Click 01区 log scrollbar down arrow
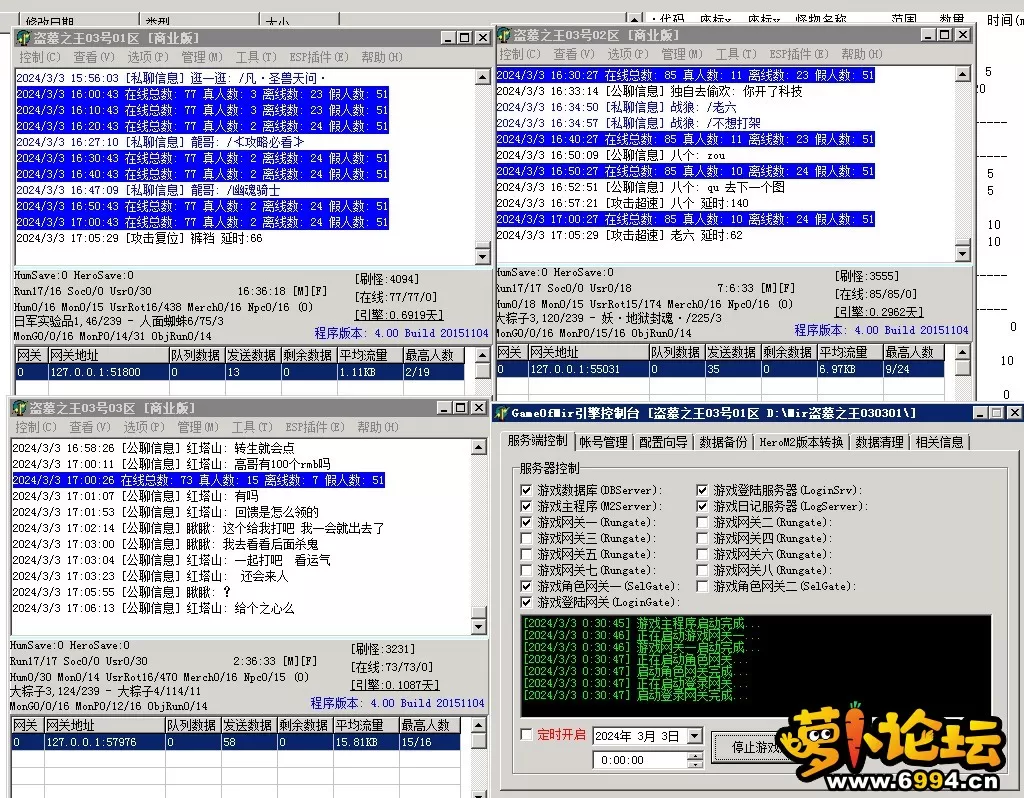The image size is (1024, 798). pyautogui.click(x=483, y=256)
